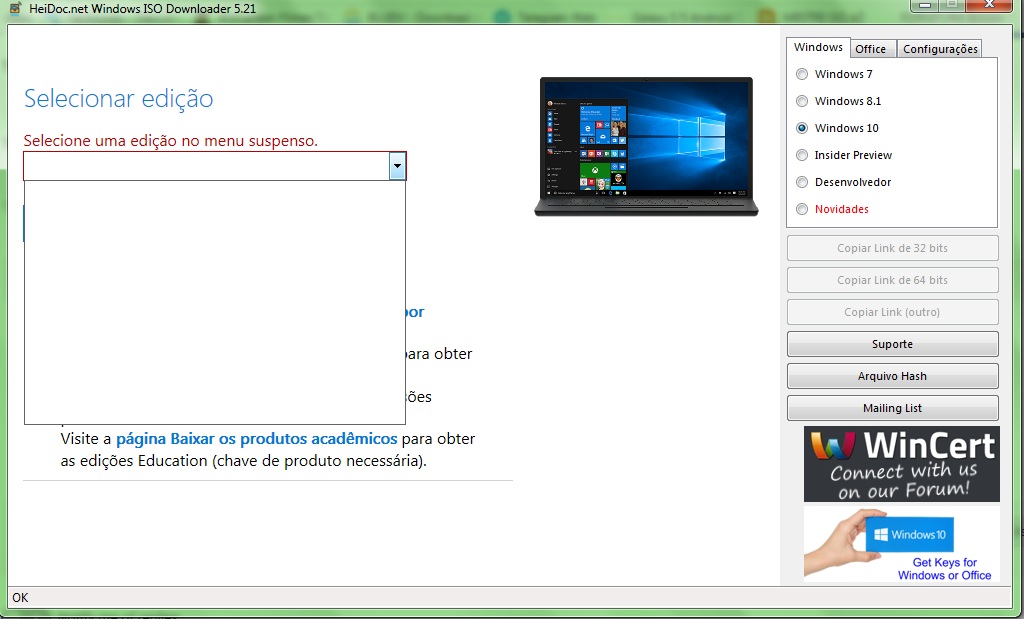The height and width of the screenshot is (619, 1024).
Task: Select the Windows 10 radio button
Action: click(x=802, y=128)
